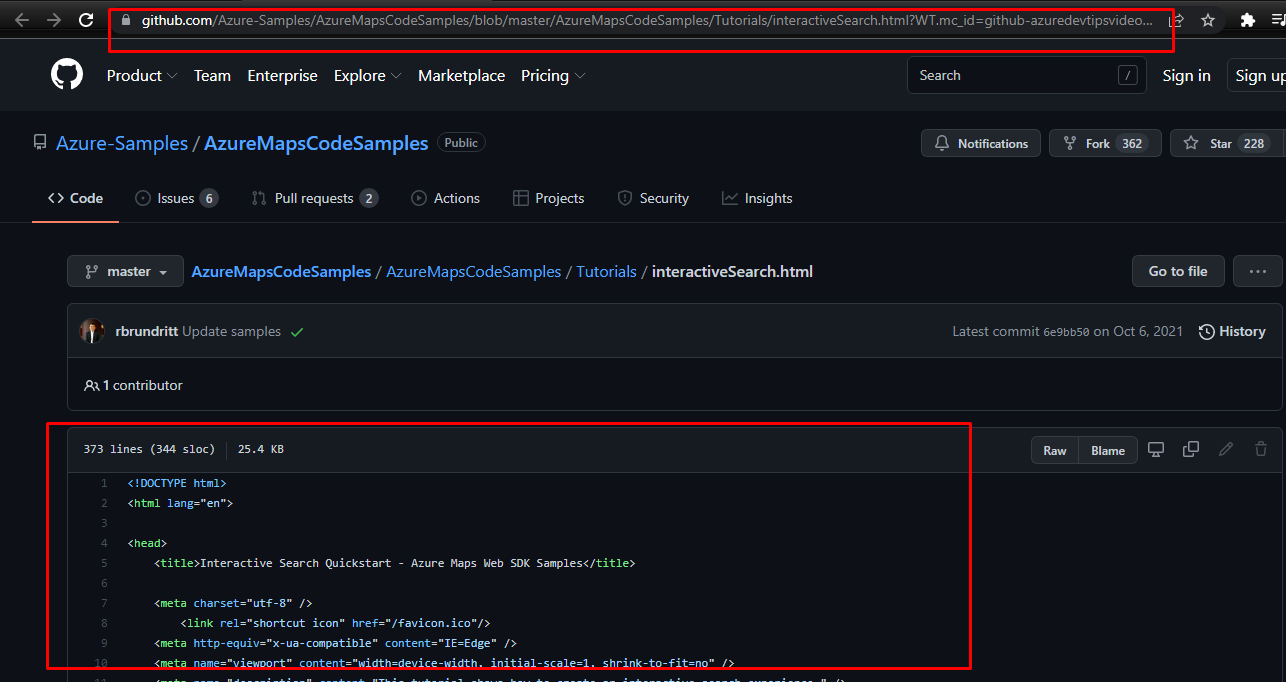
Task: Click the green commit status checkmark
Action: tap(297, 332)
